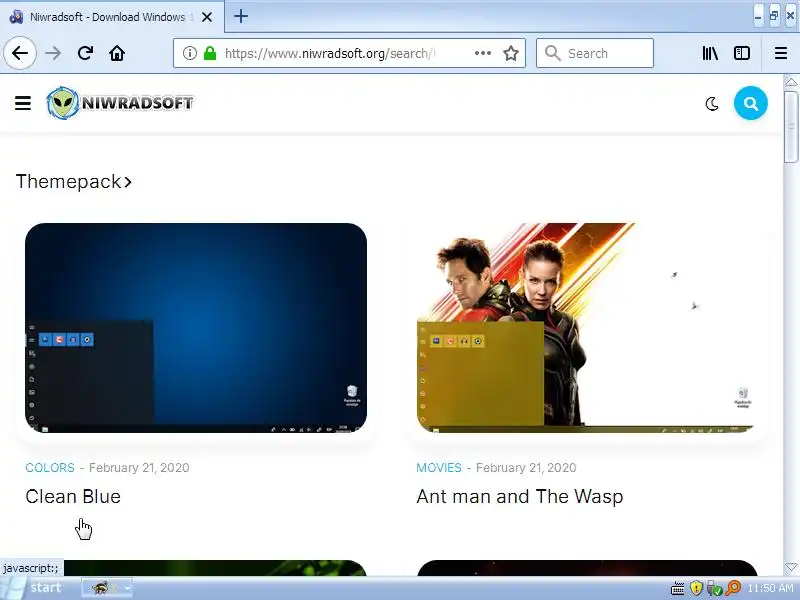Show sidebars toolbar button
This screenshot has width=800, height=600.
[742, 53]
